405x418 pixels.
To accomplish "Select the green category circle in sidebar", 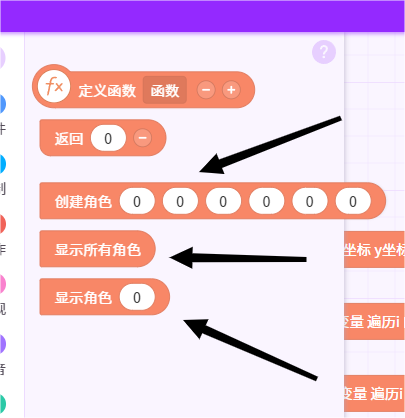I will [2, 404].
